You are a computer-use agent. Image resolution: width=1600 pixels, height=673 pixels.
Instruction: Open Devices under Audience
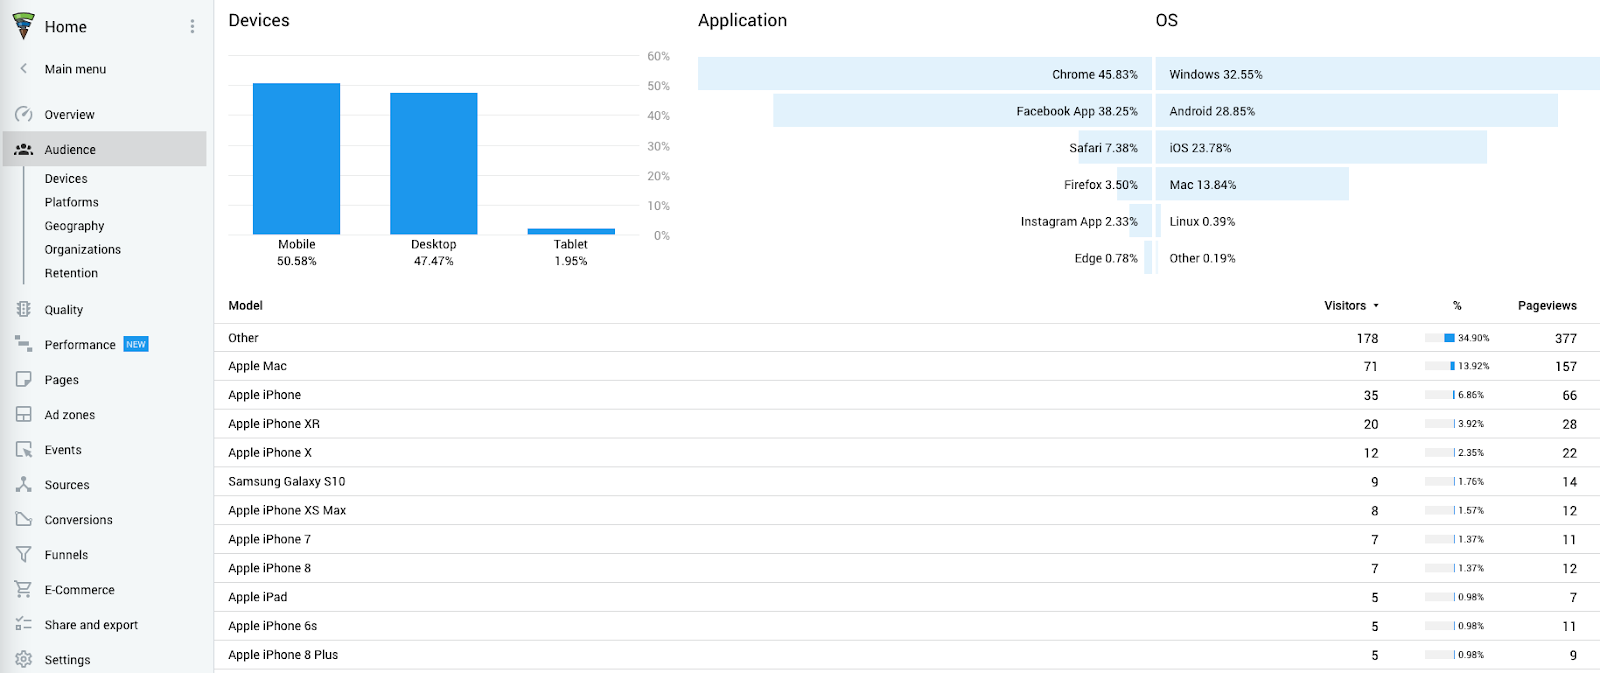point(66,178)
